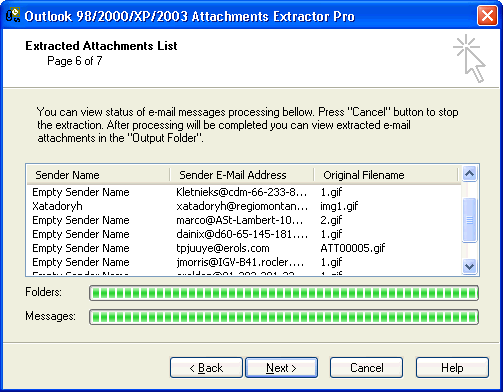Viewport: 503px width, 392px height.
Task: Click the Folders progress bar
Action: [284, 293]
